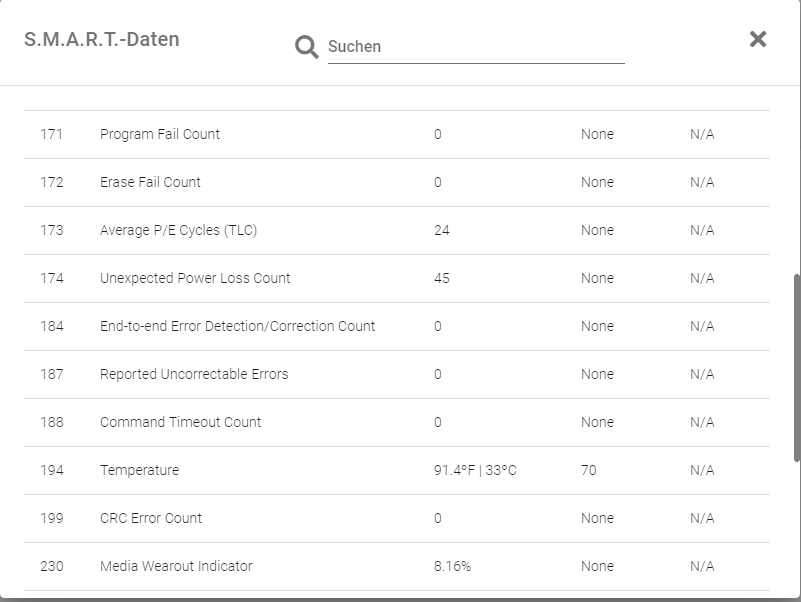The height and width of the screenshot is (602, 801).
Task: Select the CRC Error Count row
Action: 151,518
